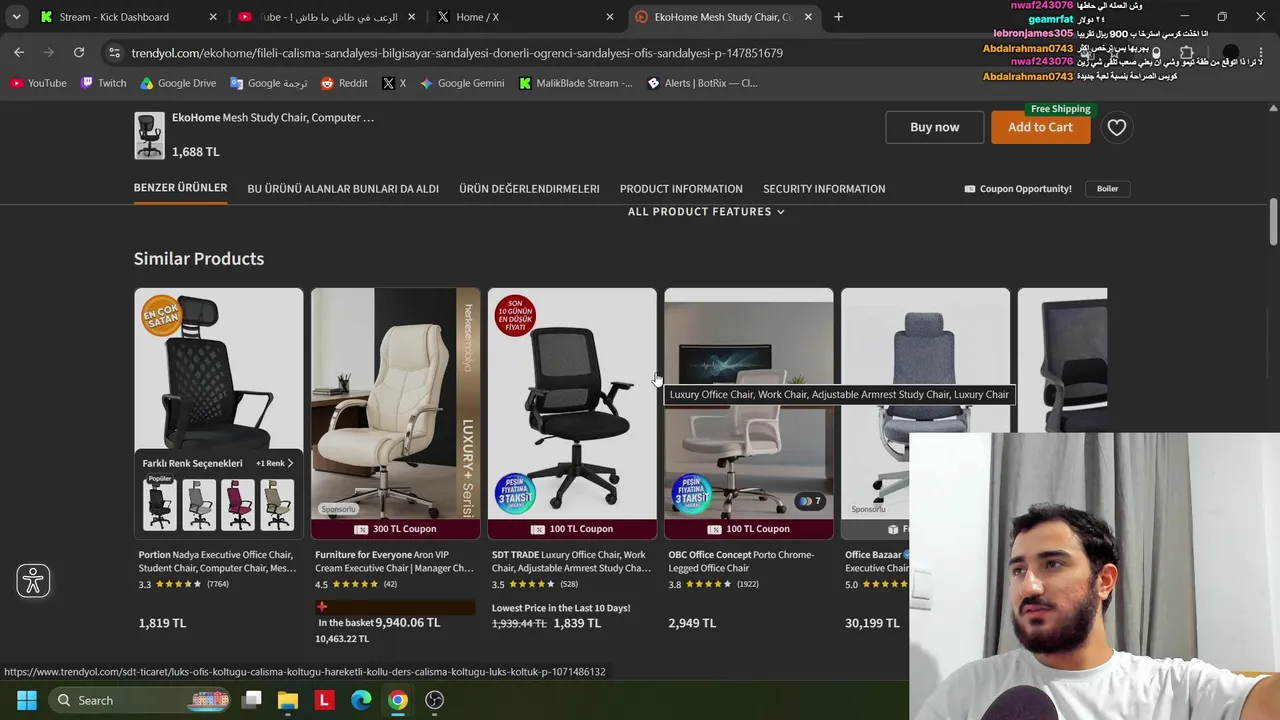This screenshot has width=1280, height=720.
Task: Close the EkoHome Mesh Study Chair tab
Action: click(808, 17)
